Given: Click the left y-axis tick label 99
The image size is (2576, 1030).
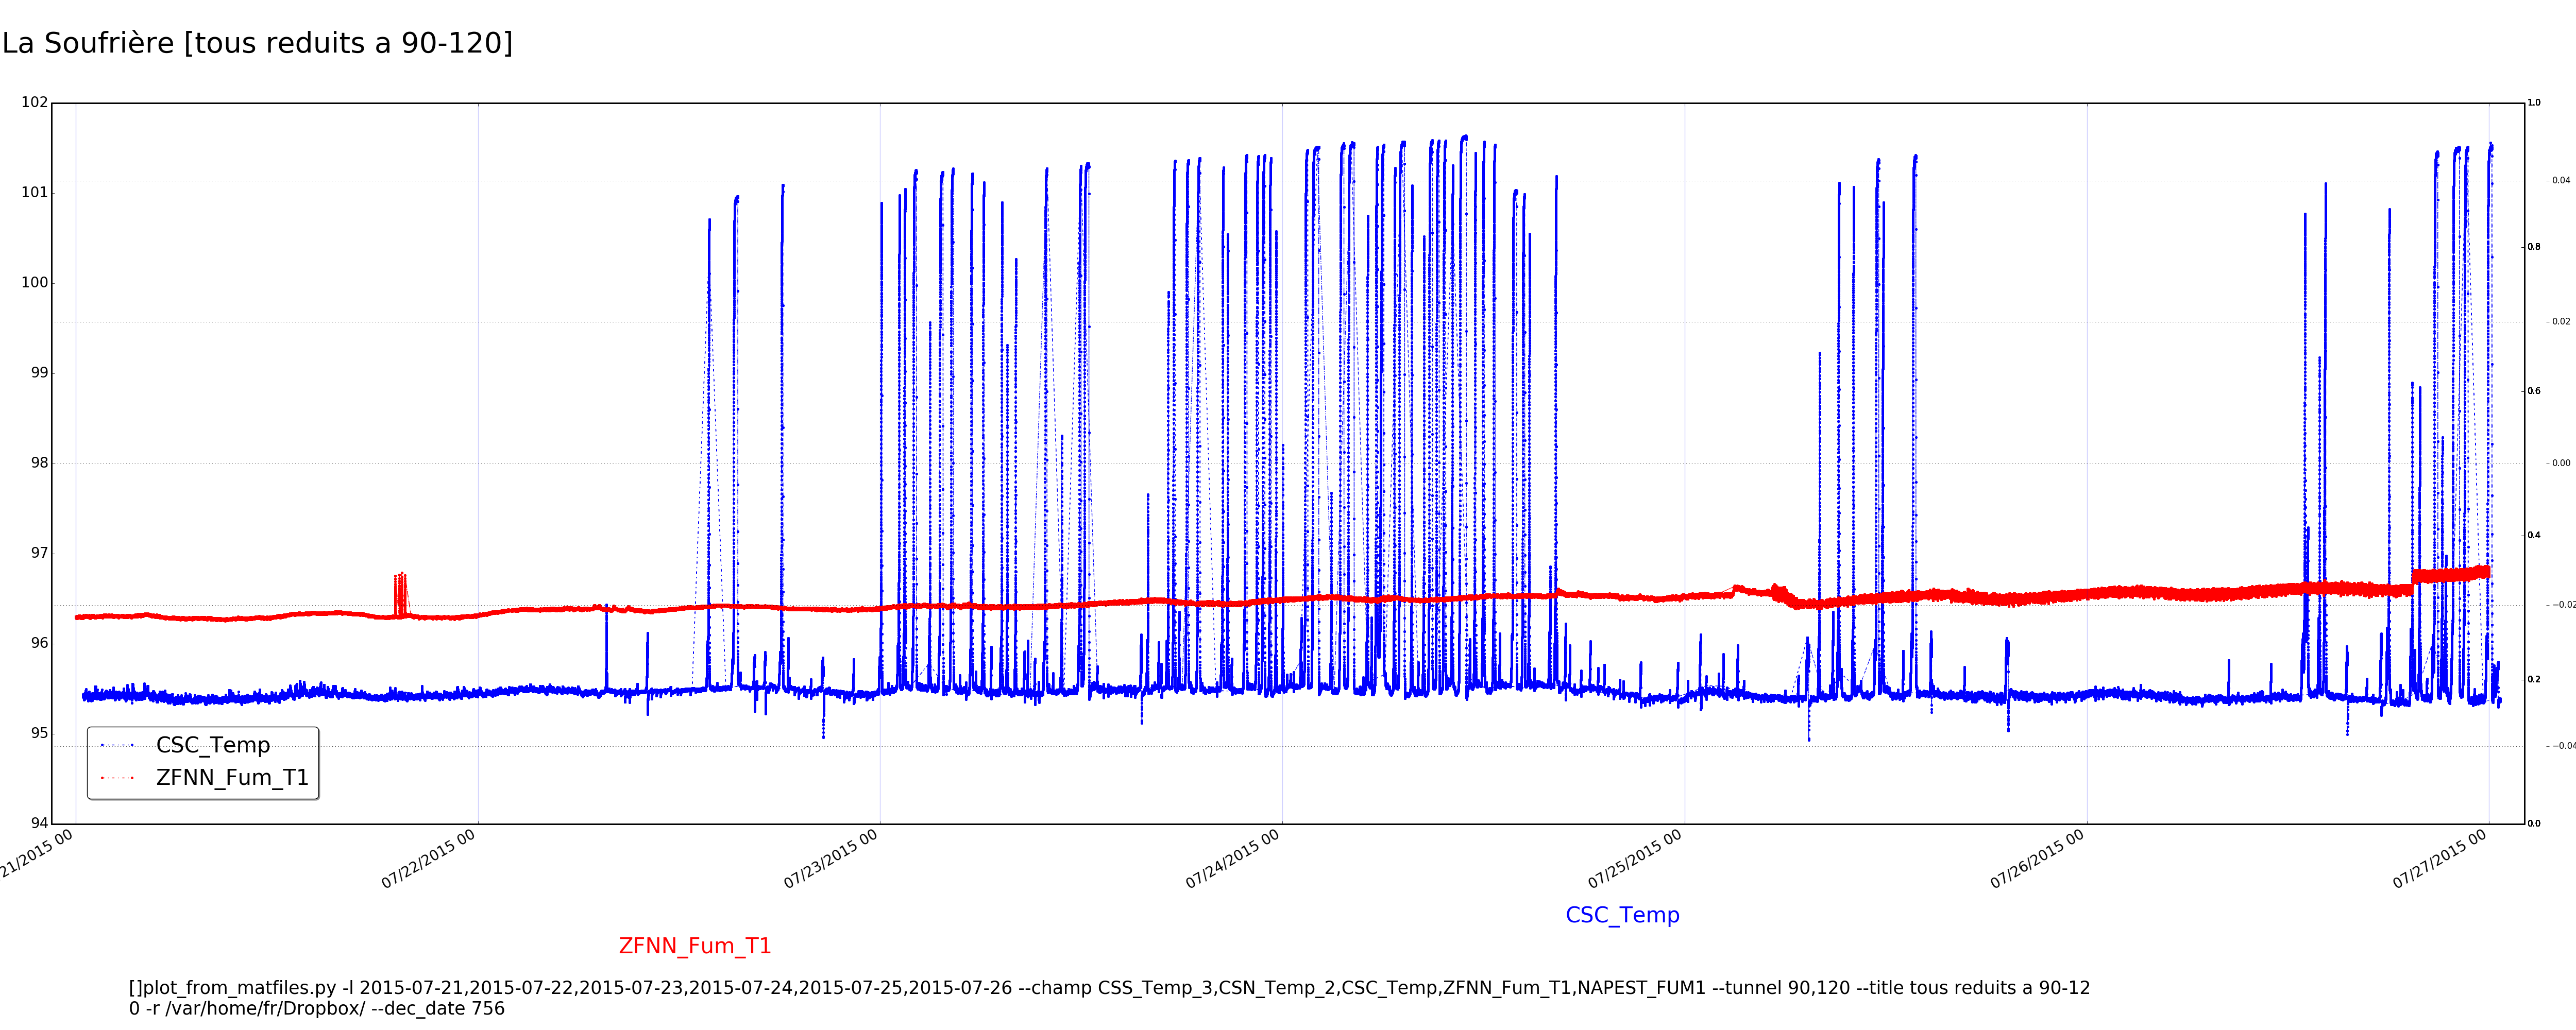Looking at the screenshot, I should [x=39, y=373].
